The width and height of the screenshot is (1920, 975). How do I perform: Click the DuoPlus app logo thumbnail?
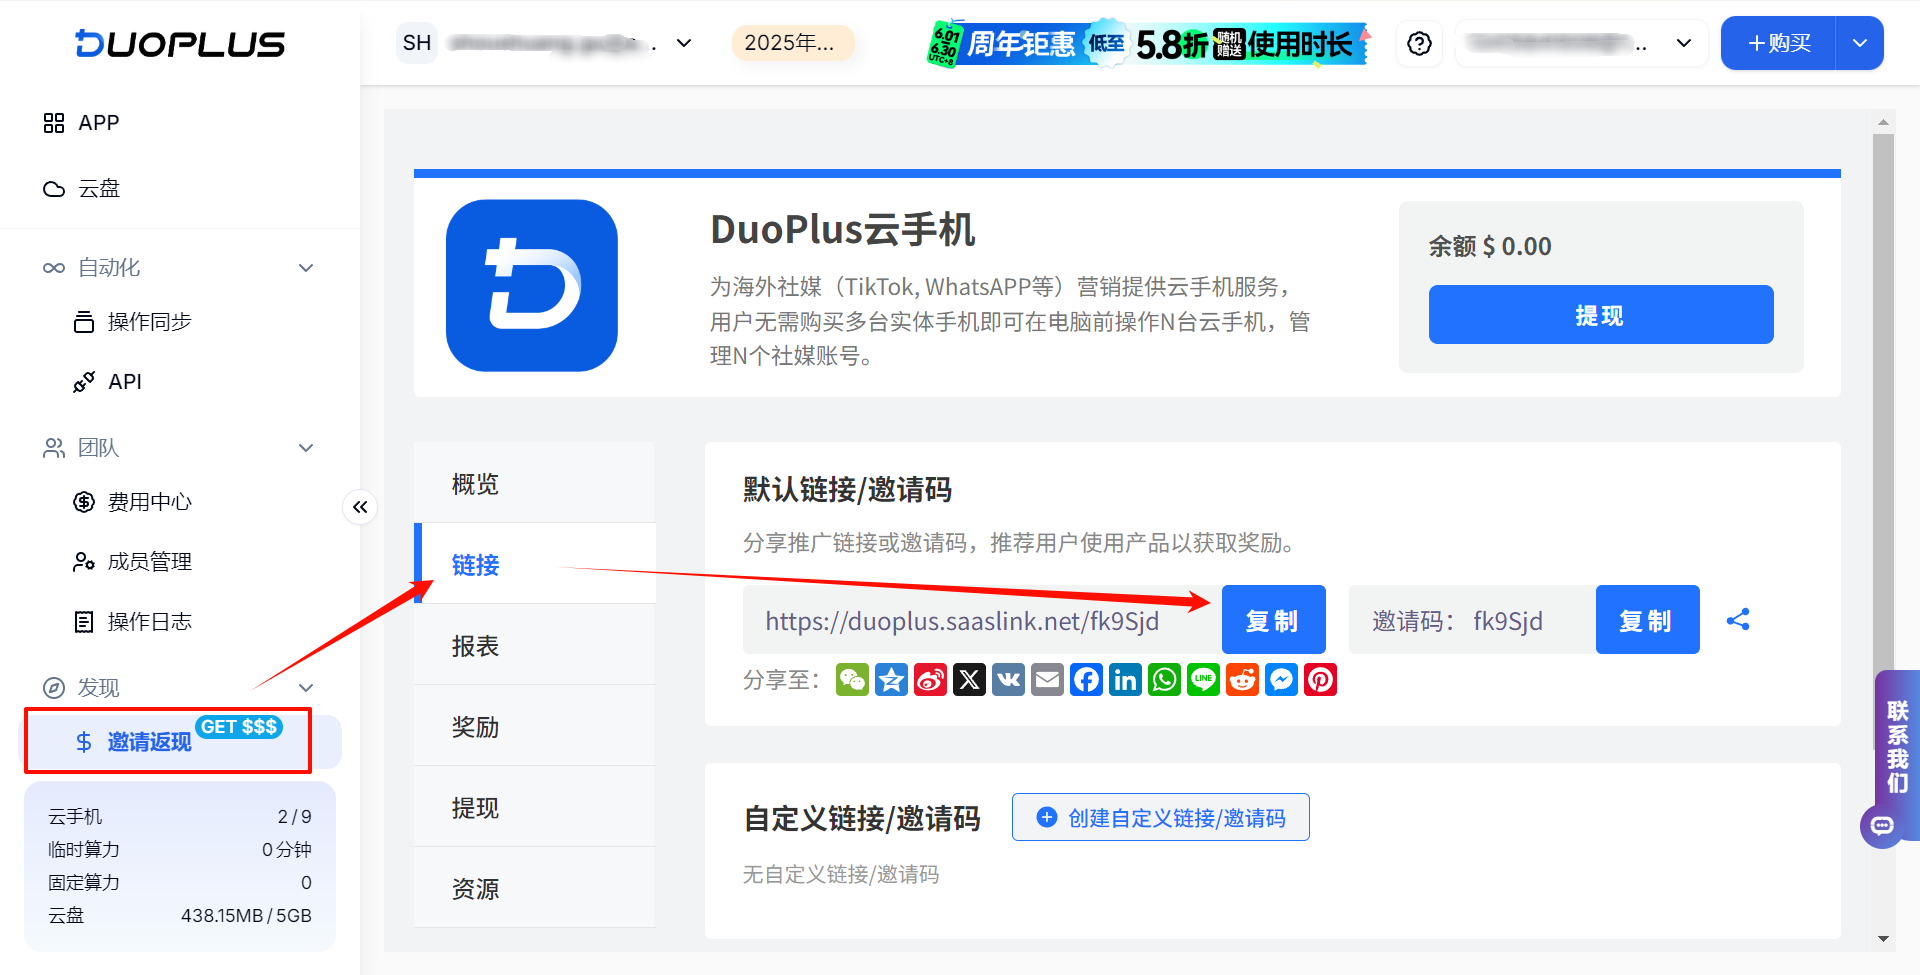(x=531, y=286)
